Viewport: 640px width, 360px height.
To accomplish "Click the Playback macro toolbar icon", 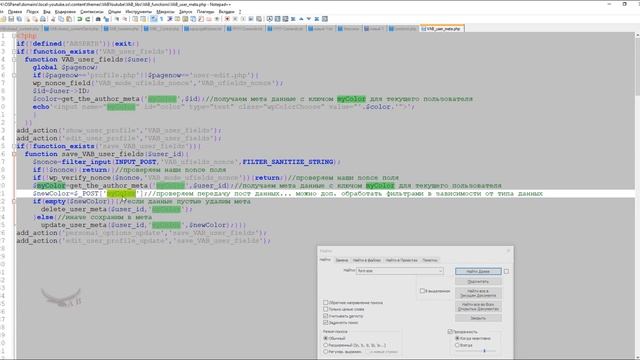I will point(243,19).
